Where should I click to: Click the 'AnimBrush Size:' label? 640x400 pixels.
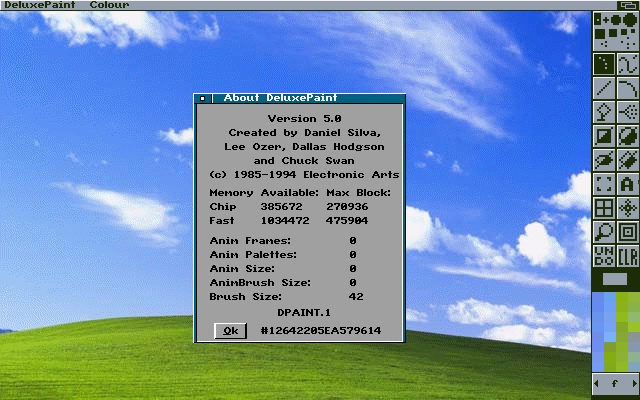pyautogui.click(x=260, y=282)
